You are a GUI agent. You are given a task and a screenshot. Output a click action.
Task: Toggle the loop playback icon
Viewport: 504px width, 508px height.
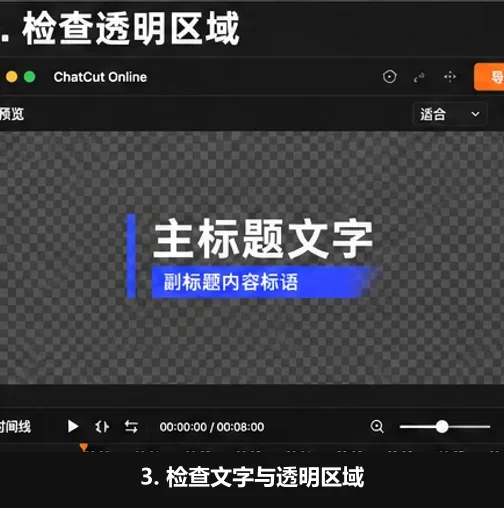[131, 427]
